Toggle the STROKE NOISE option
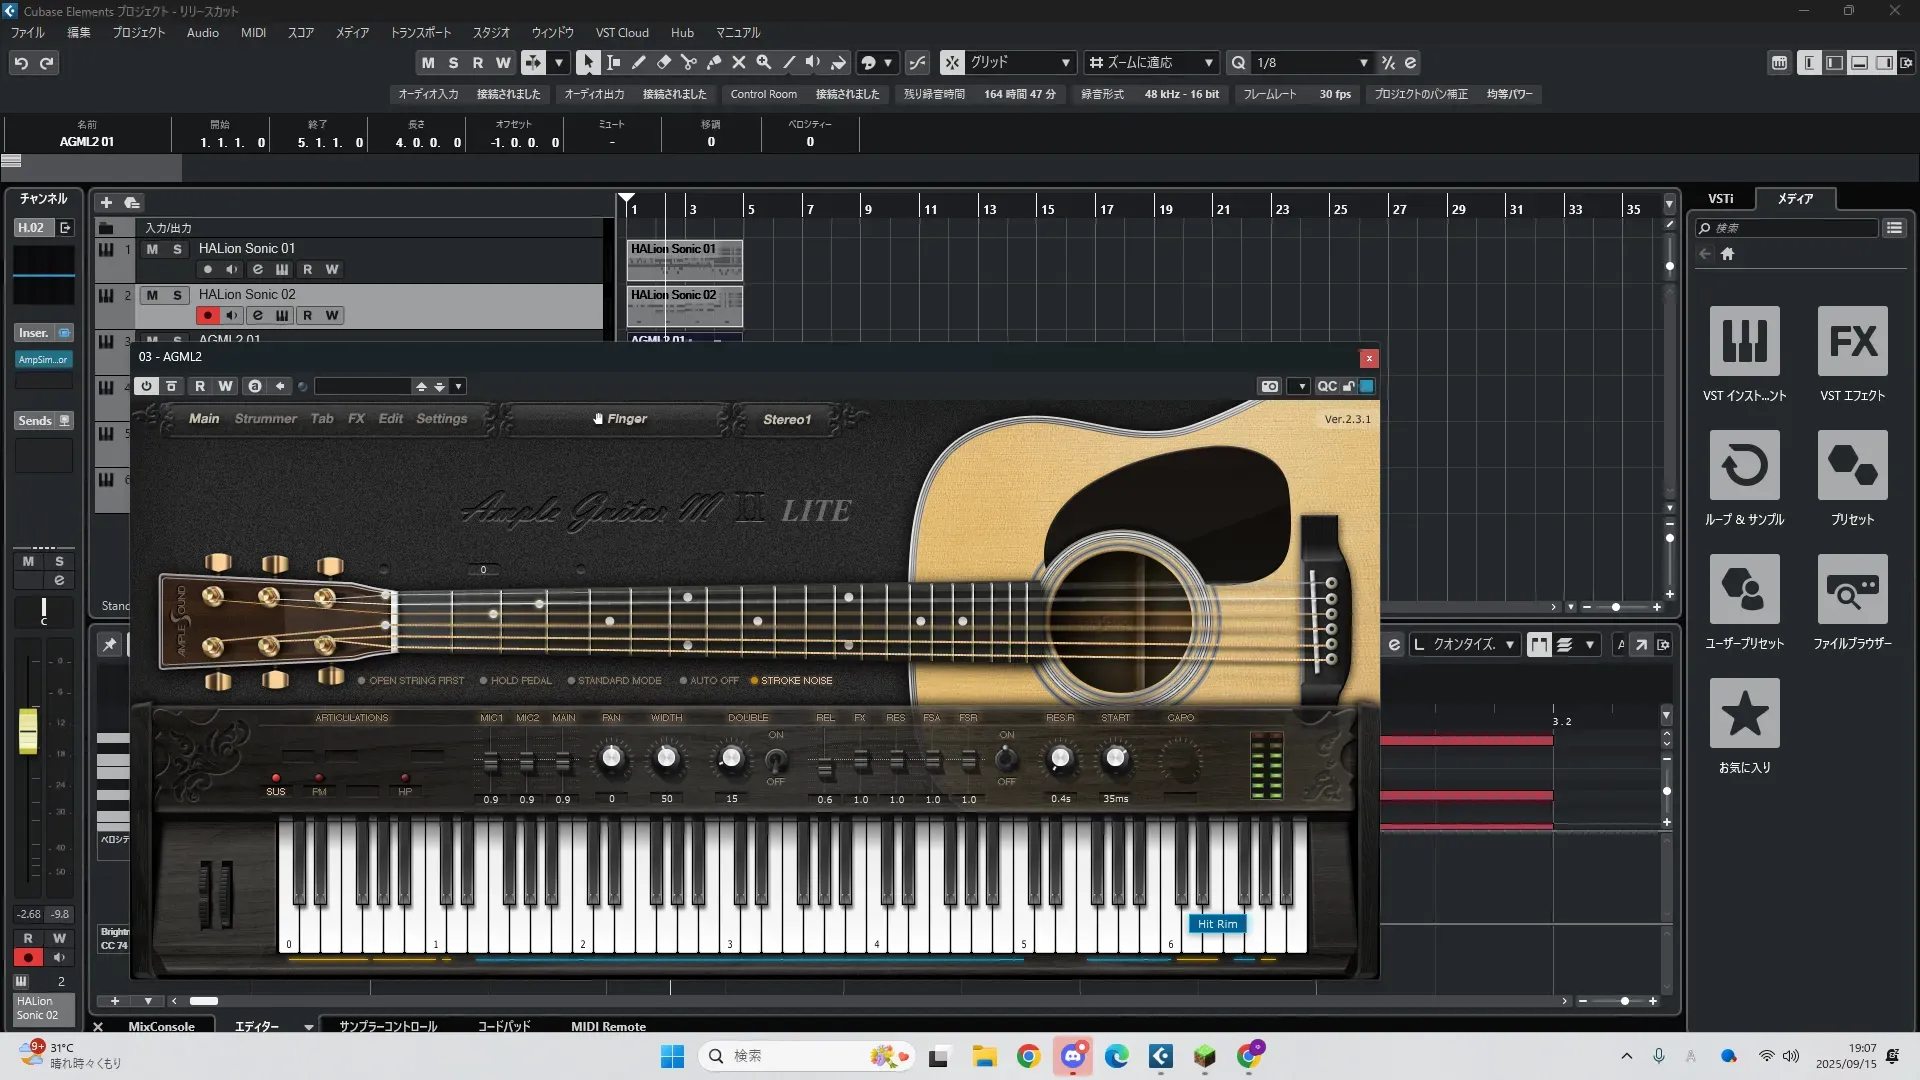The width and height of the screenshot is (1920, 1080). pos(790,681)
